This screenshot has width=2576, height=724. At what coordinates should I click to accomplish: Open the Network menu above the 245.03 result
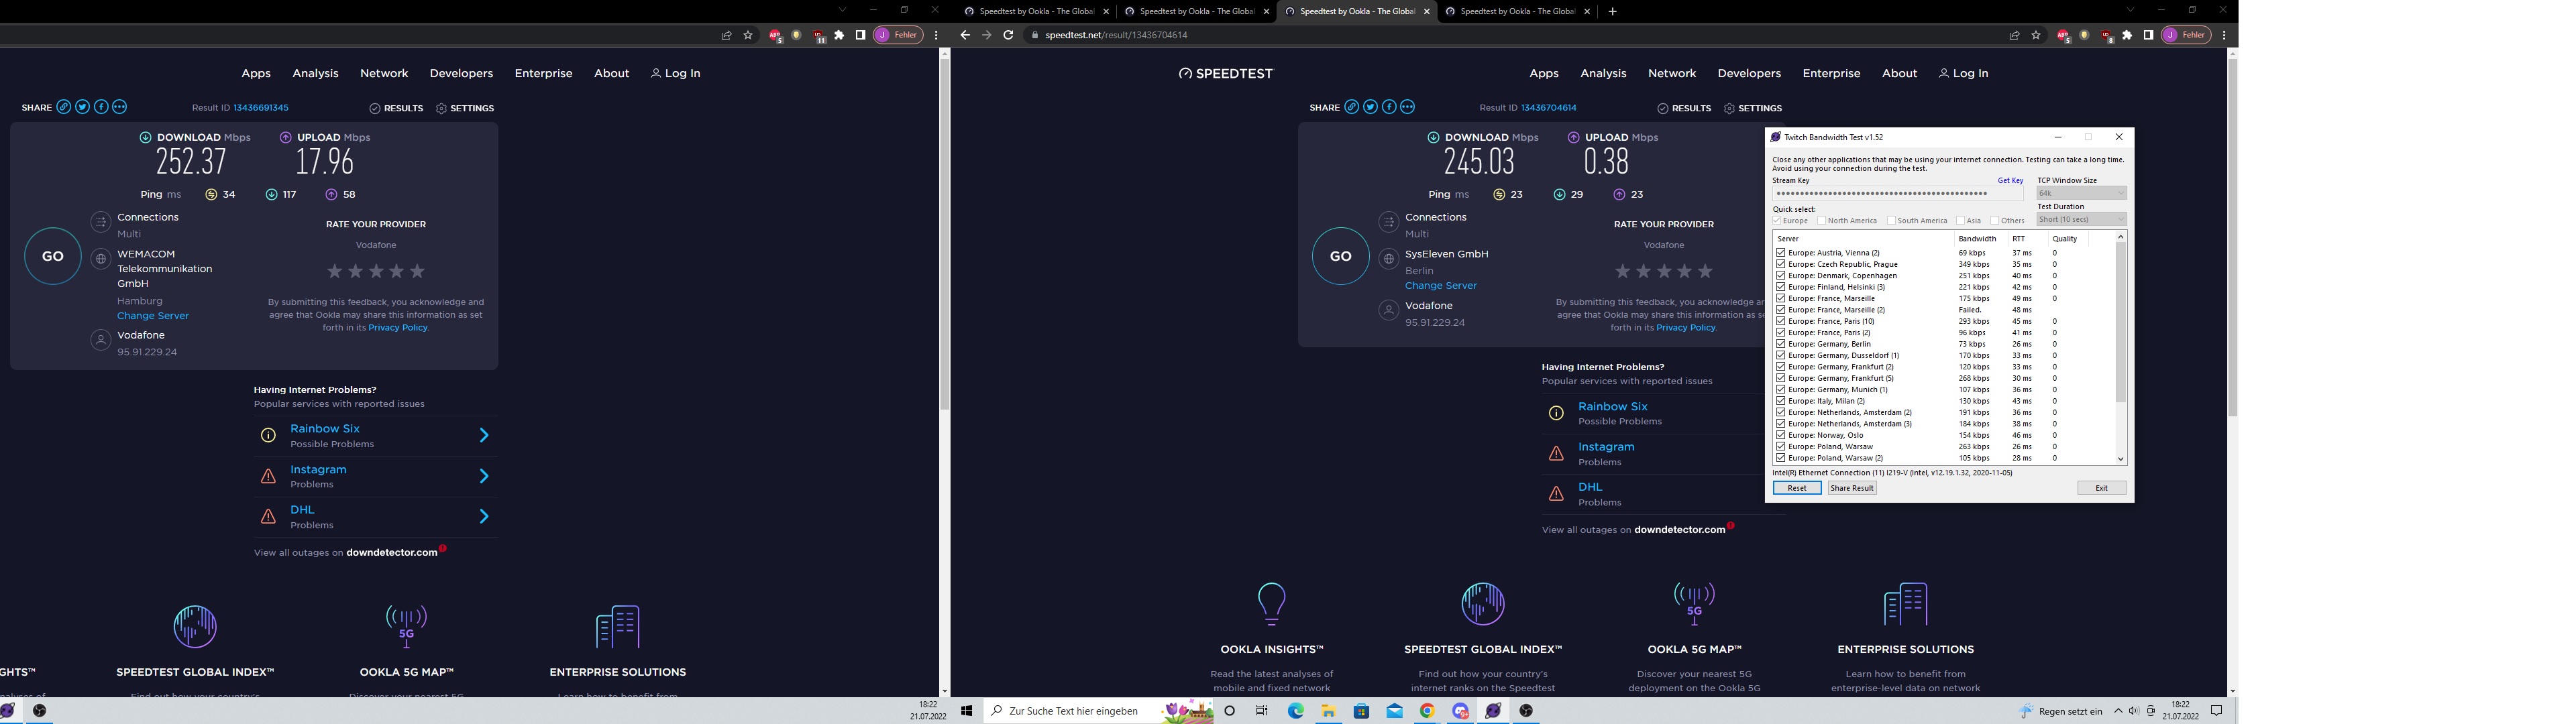click(x=1671, y=73)
